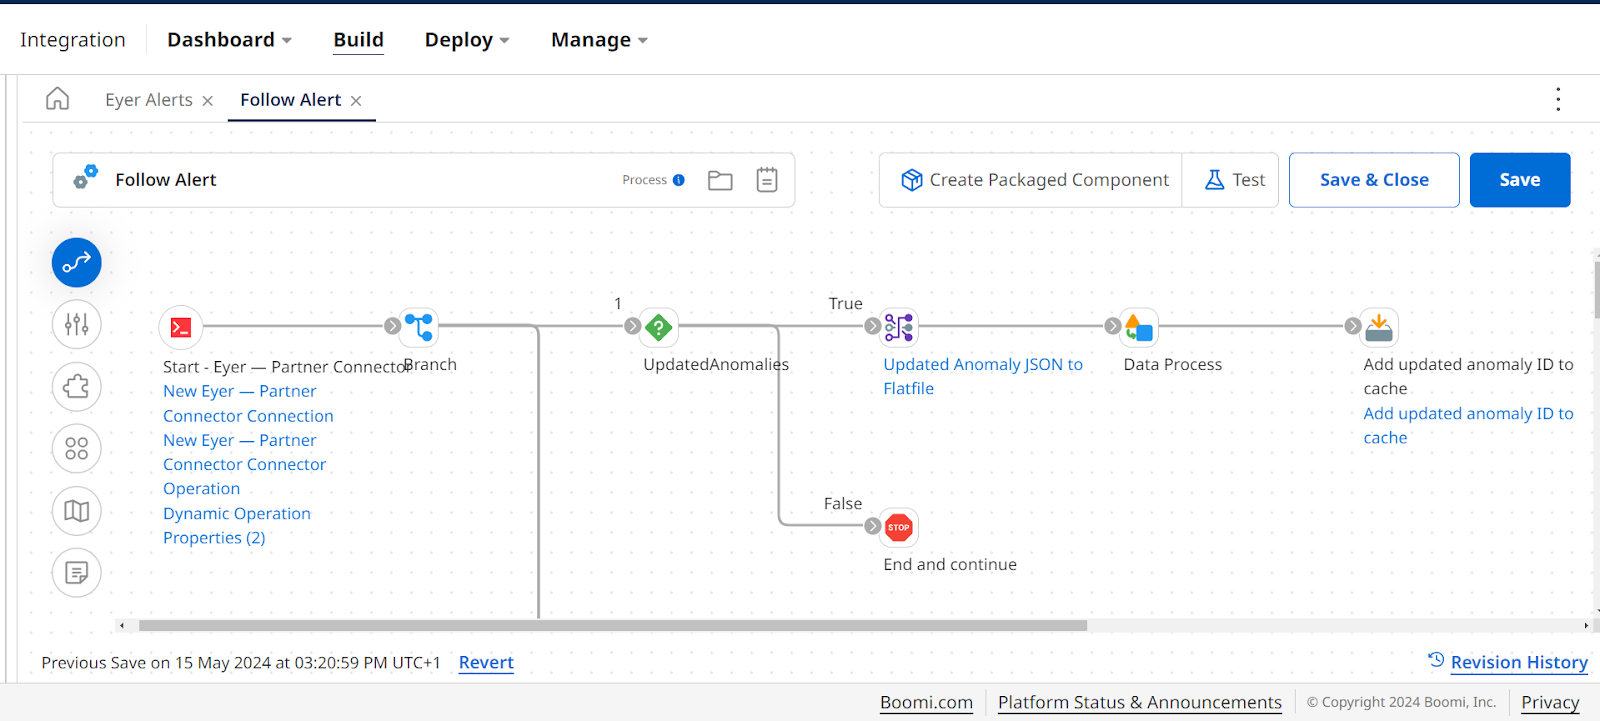Open the map sidebar icon
The width and height of the screenshot is (1600, 721).
77,511
